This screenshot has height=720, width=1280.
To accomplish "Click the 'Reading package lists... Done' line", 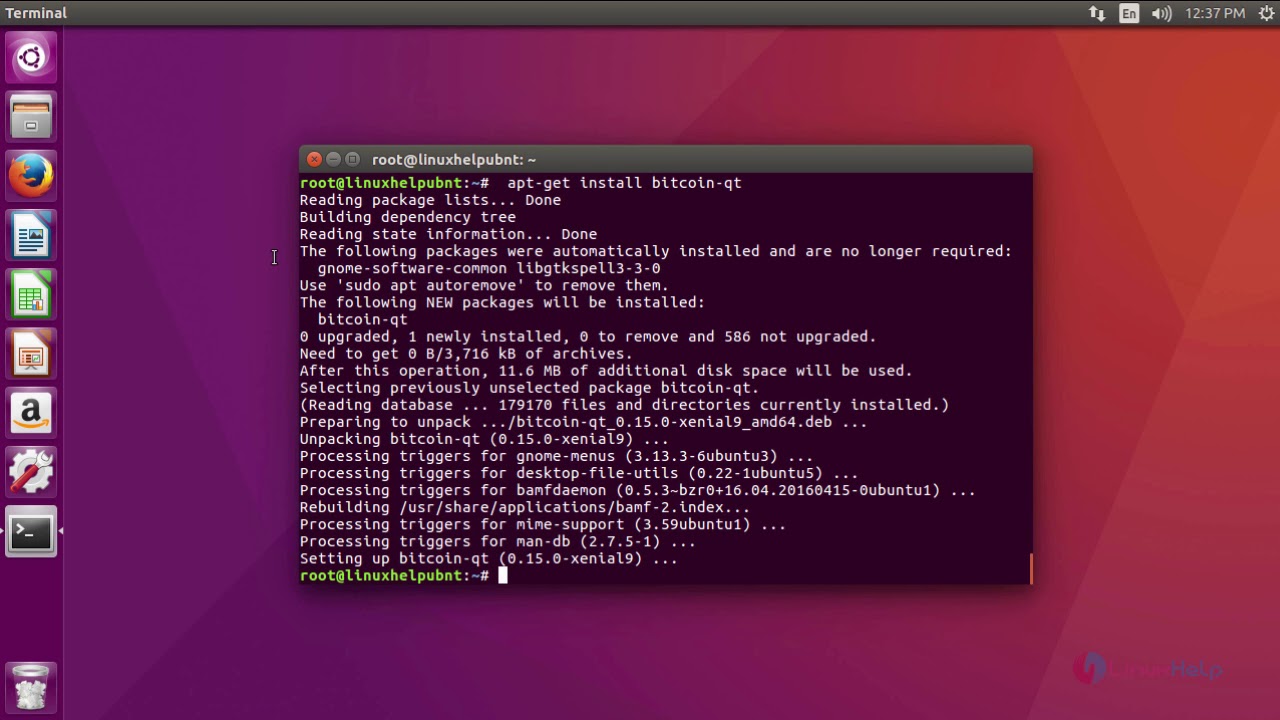I will click(430, 200).
